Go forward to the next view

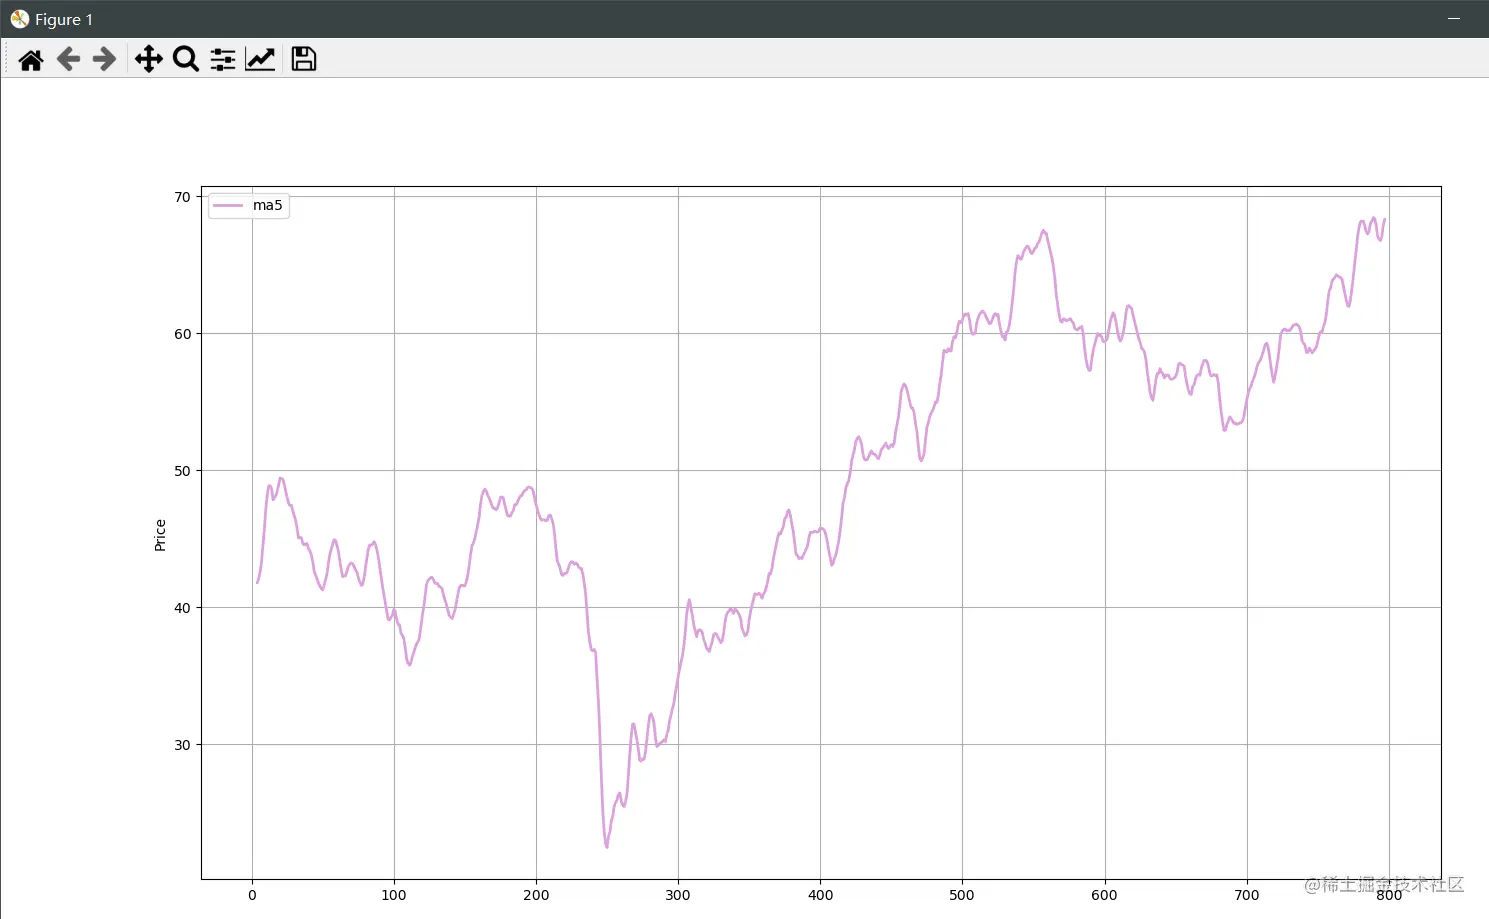(104, 59)
